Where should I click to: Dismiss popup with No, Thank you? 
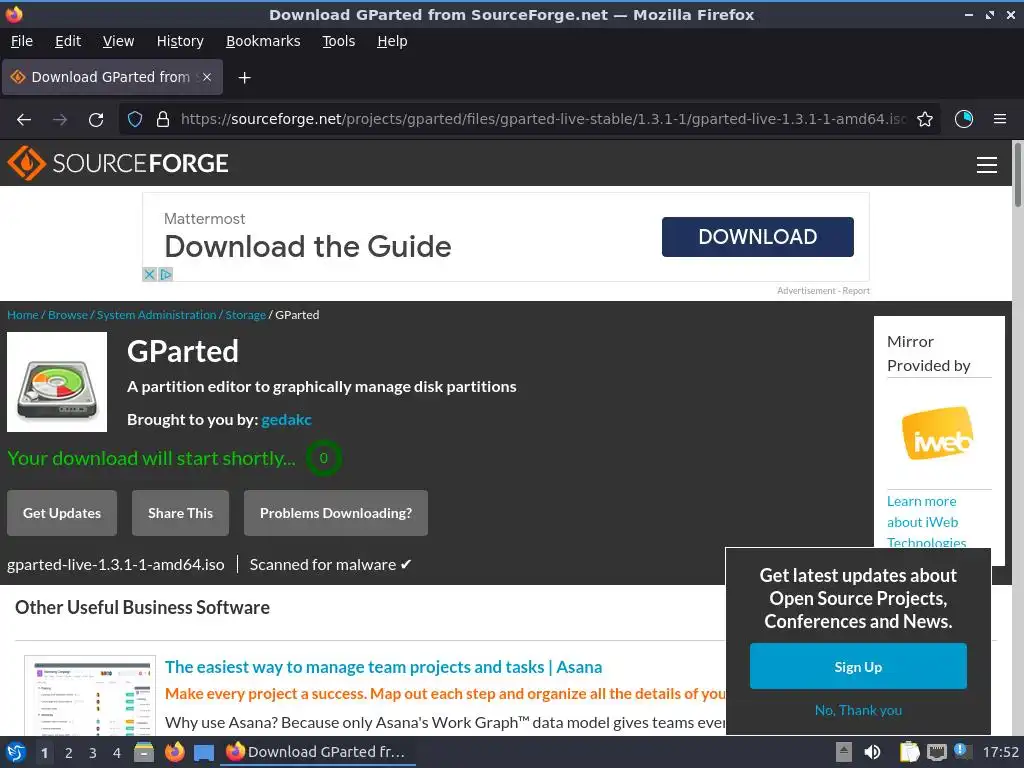(858, 710)
